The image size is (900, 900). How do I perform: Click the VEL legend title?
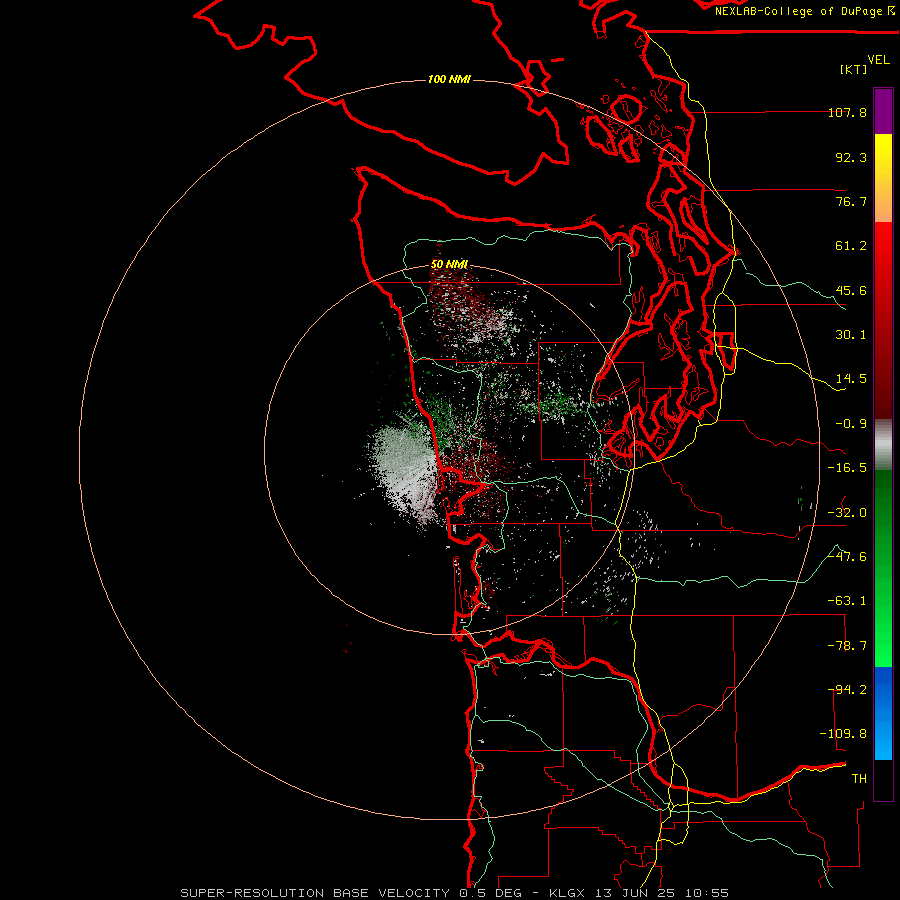[878, 60]
